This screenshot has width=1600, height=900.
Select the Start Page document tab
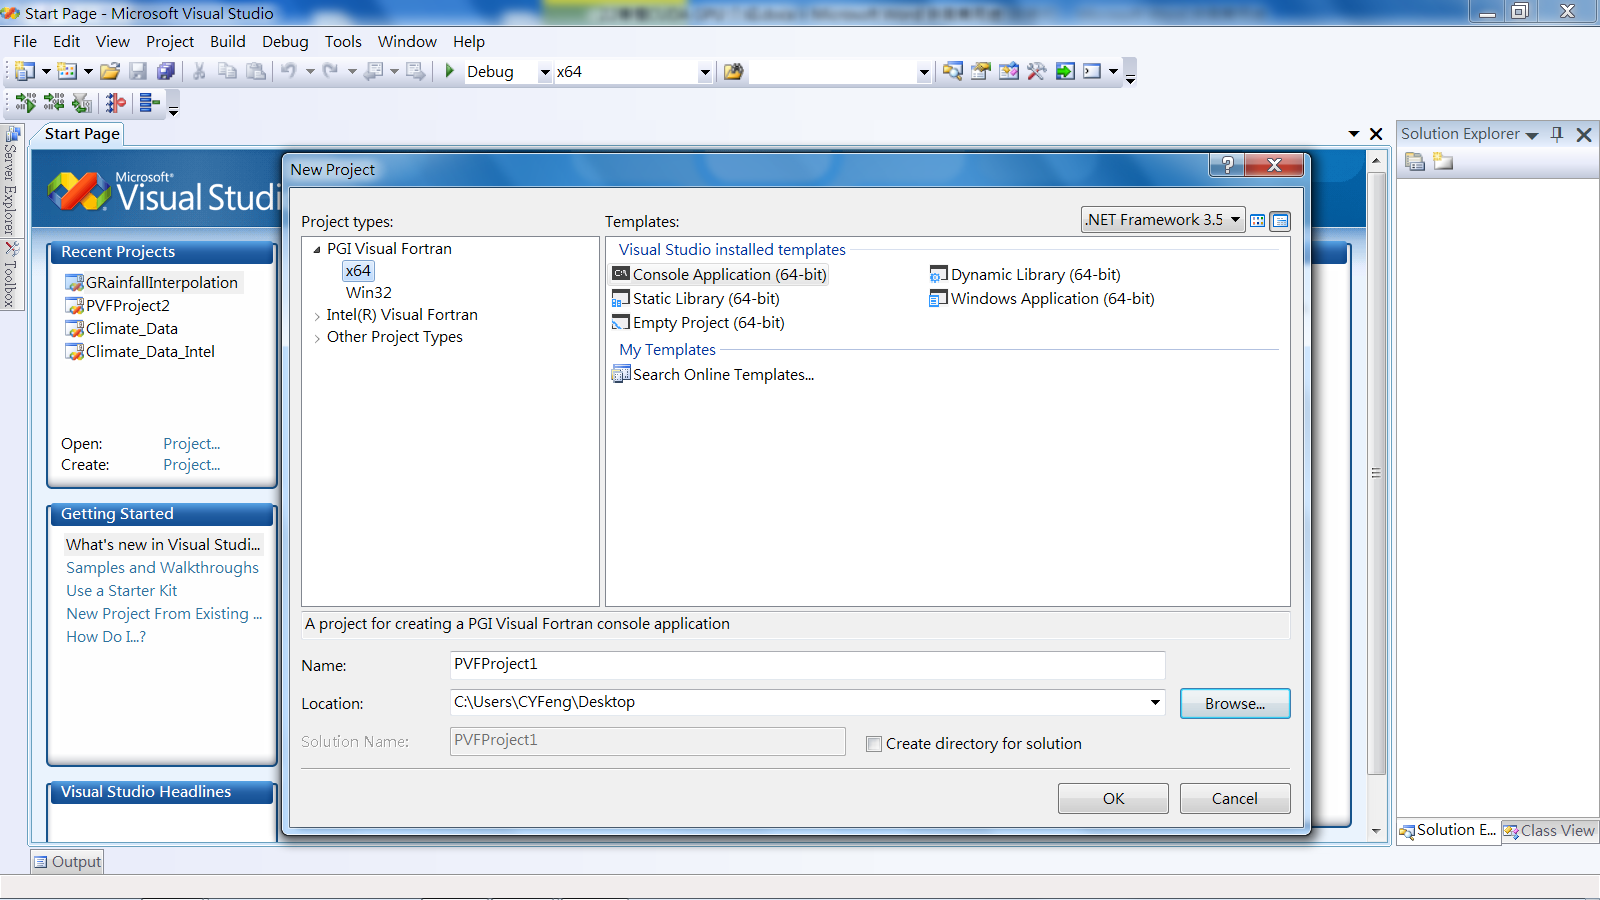point(82,134)
